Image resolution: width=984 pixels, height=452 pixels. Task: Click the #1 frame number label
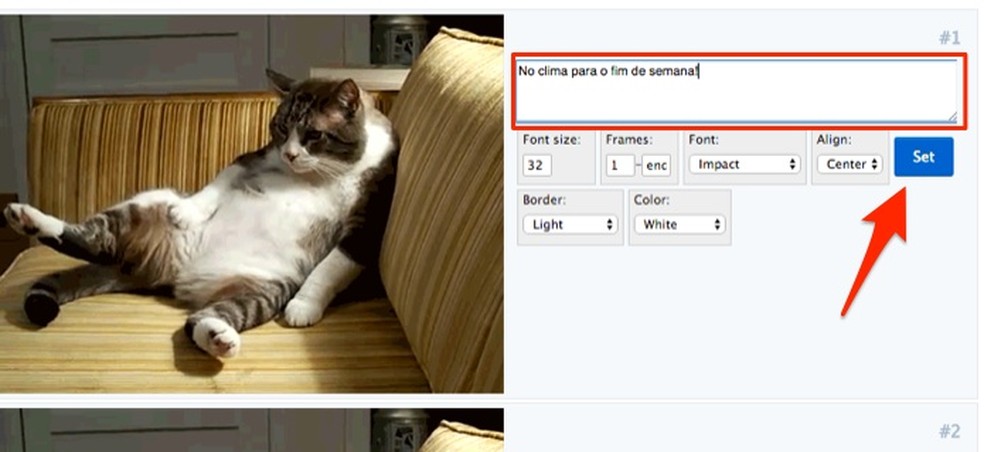949,38
